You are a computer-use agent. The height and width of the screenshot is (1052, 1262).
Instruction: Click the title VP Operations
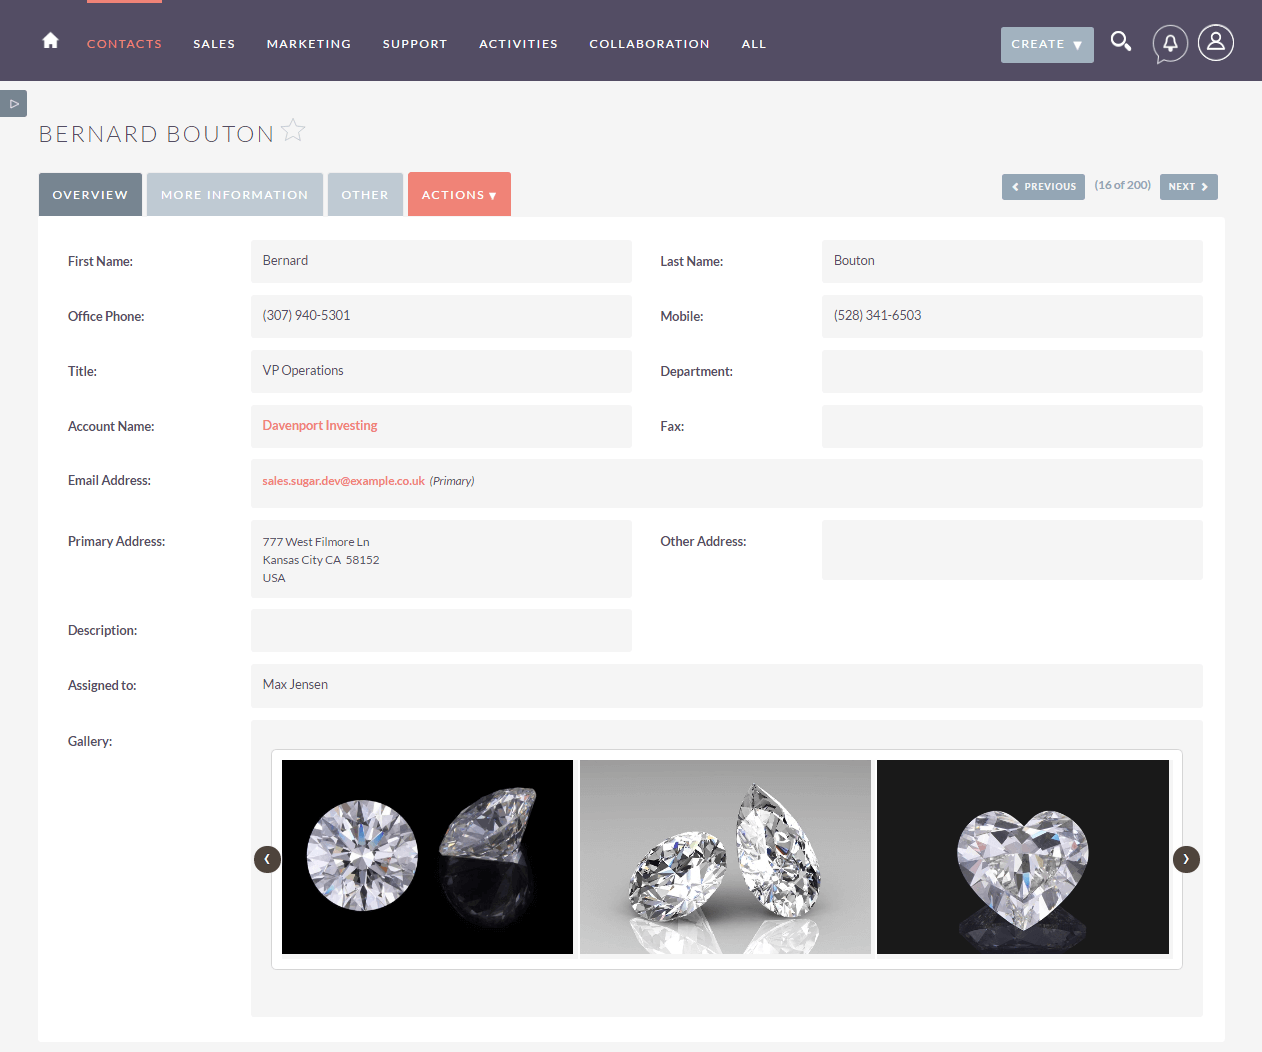[x=303, y=370]
